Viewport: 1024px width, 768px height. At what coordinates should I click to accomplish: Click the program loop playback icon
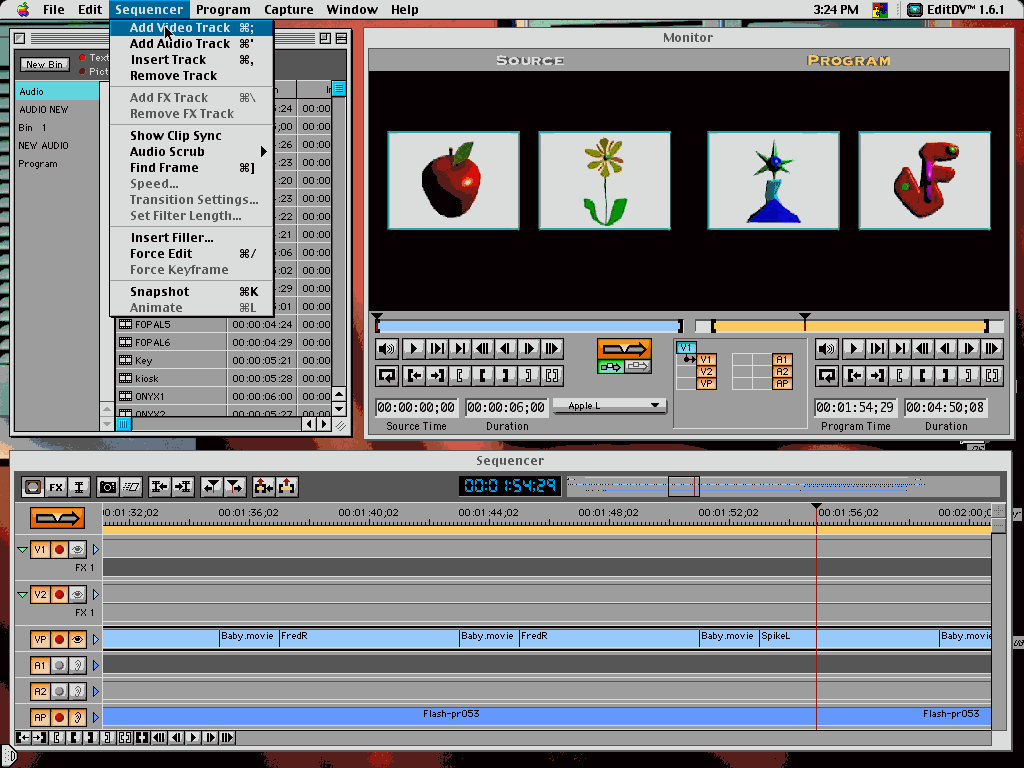(827, 376)
